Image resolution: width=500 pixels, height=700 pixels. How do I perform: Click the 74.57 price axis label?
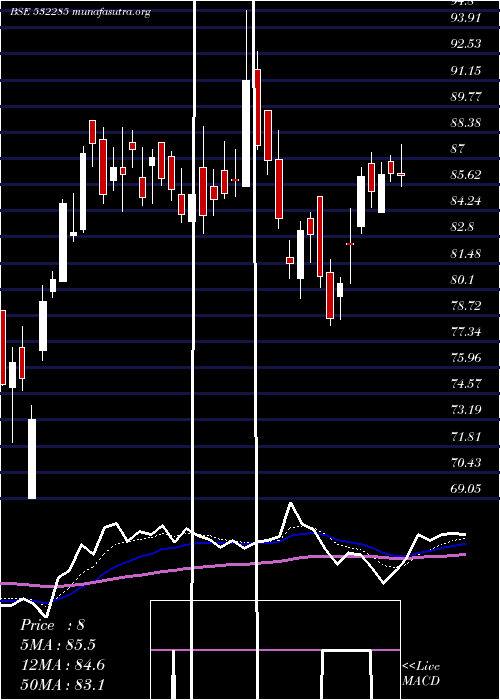(466, 384)
